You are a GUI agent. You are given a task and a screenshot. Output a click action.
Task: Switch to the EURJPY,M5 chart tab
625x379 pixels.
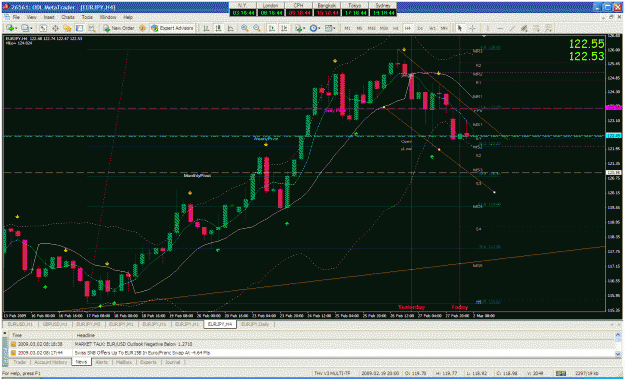pyautogui.click(x=88, y=324)
